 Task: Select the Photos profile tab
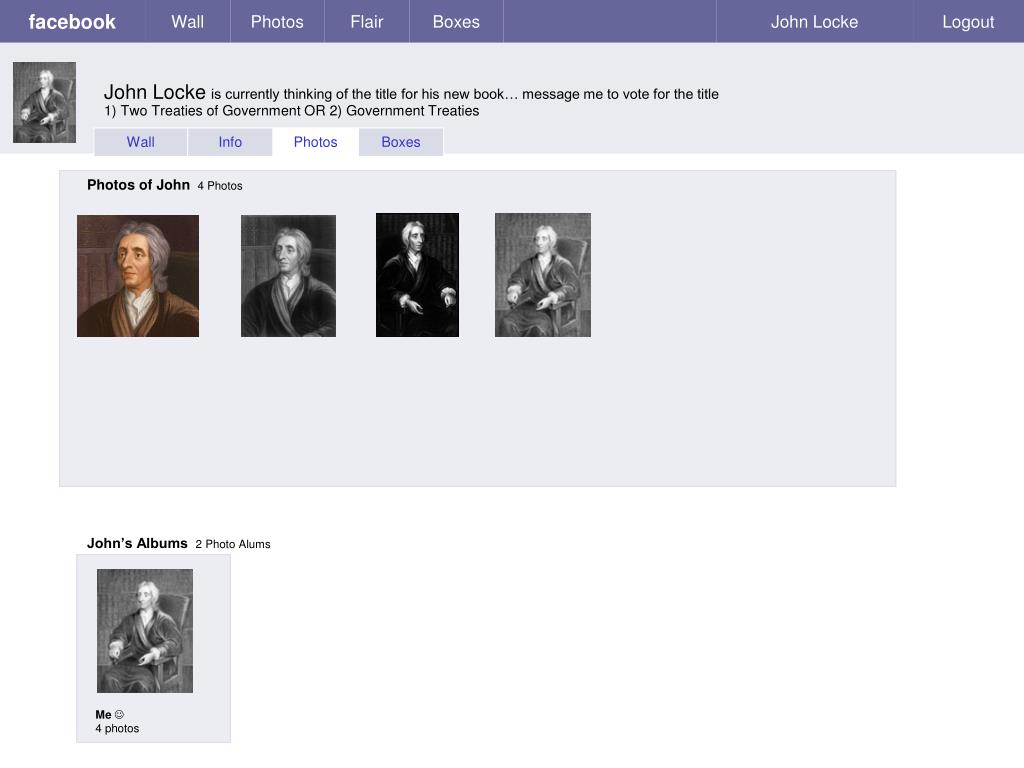315,142
